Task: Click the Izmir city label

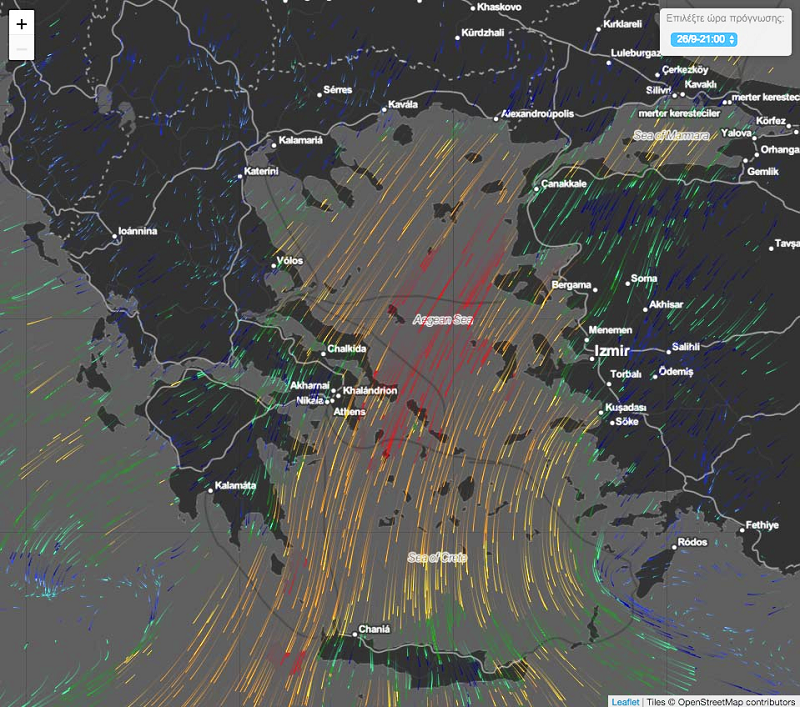Action: (x=611, y=352)
